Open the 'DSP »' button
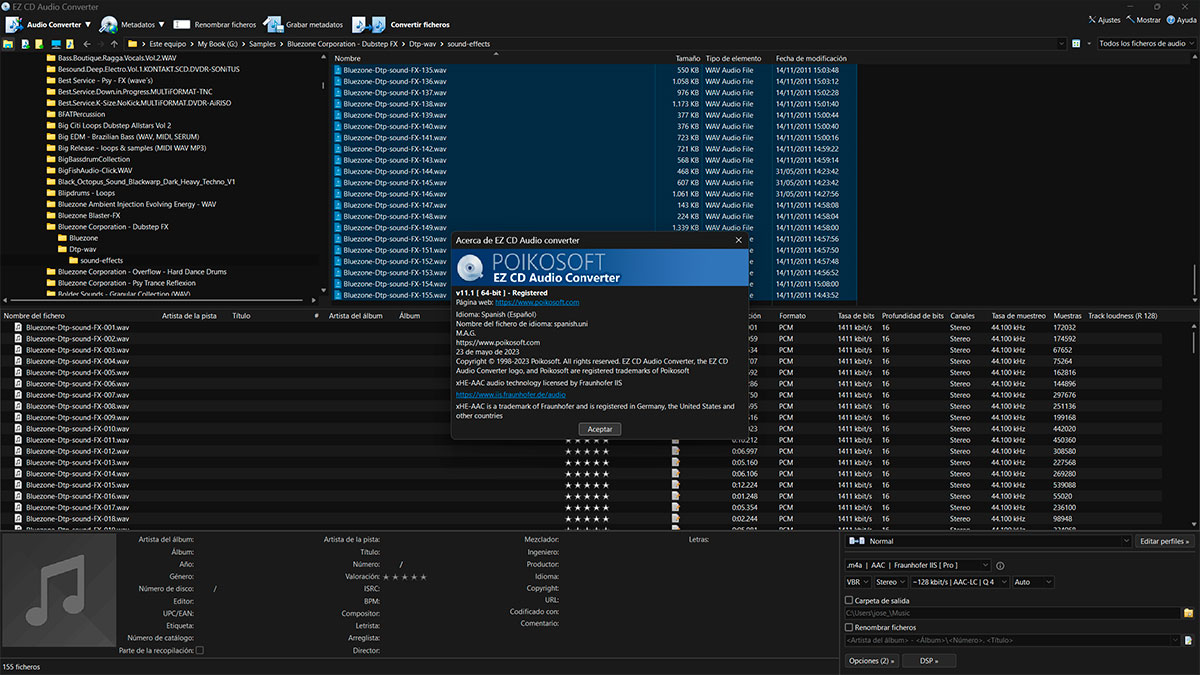 929,661
